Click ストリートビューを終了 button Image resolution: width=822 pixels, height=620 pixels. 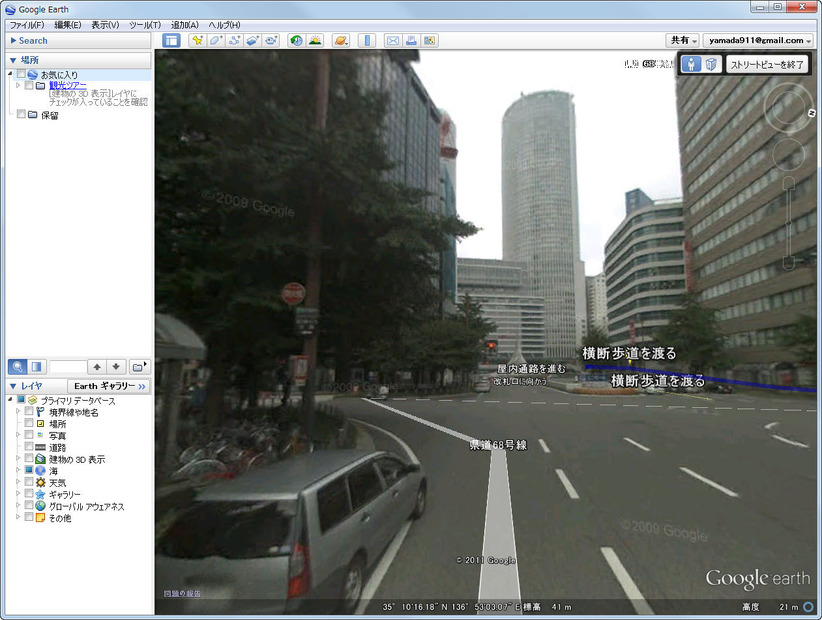767,64
